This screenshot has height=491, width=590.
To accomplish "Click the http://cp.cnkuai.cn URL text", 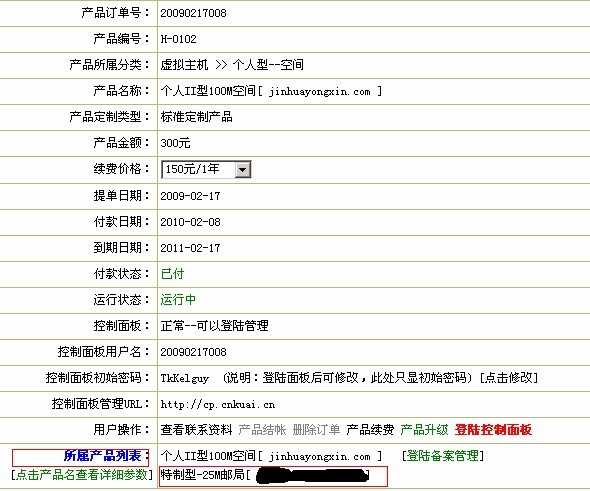I will click(217, 404).
